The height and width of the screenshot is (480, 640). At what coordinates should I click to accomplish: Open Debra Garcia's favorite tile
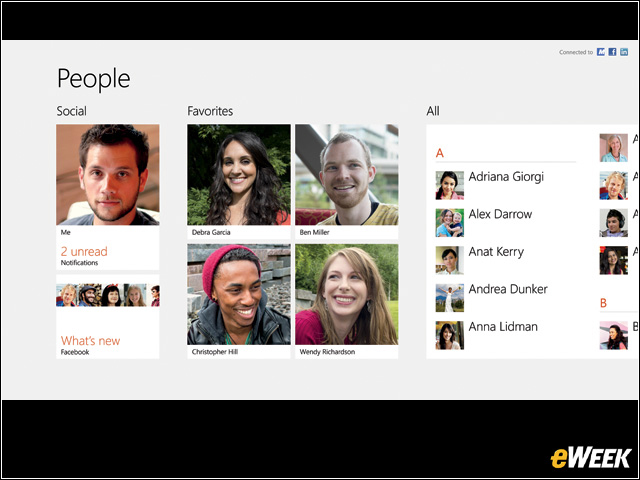click(239, 182)
